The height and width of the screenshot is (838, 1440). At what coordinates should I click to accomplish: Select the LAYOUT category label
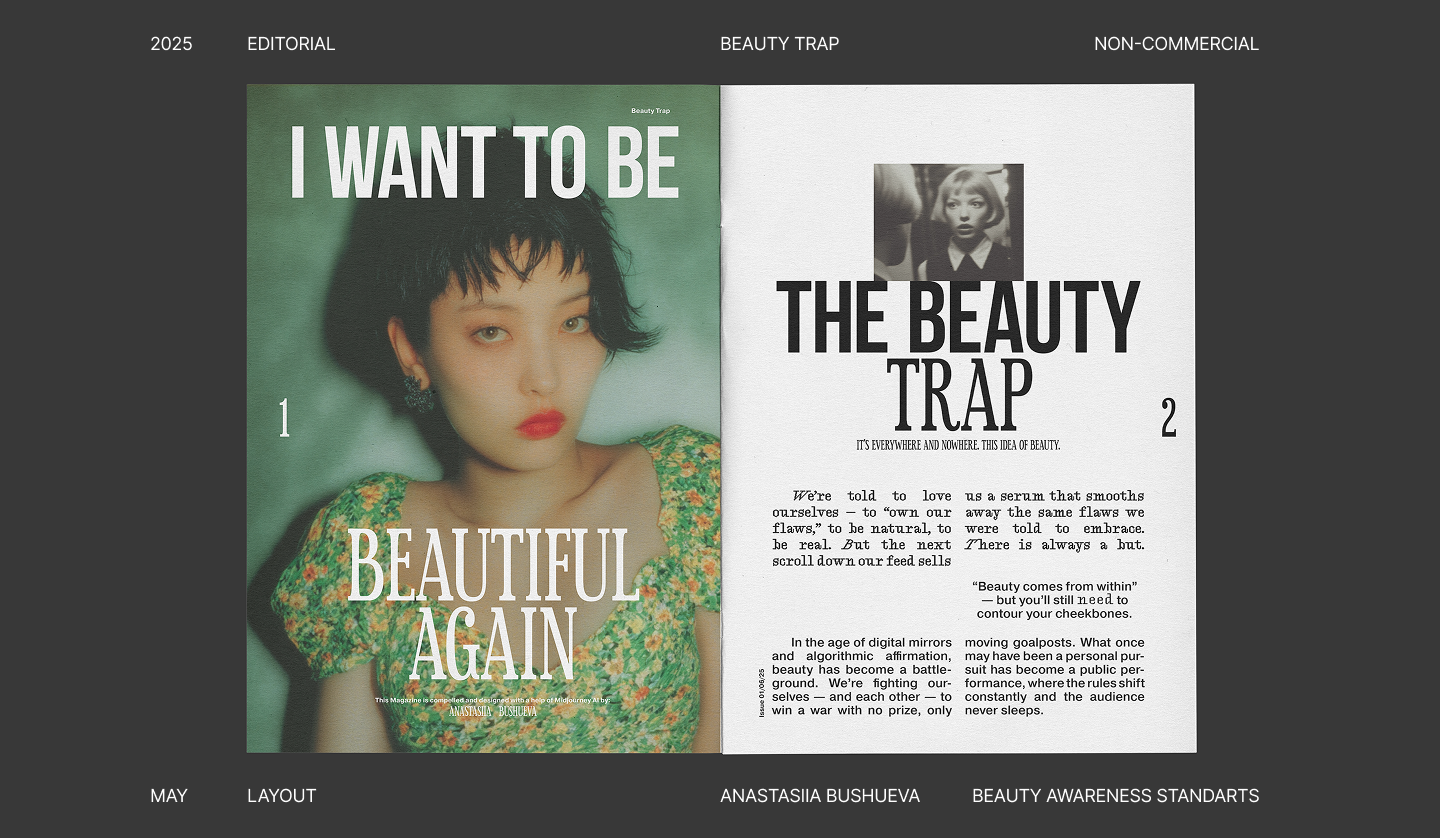281,796
